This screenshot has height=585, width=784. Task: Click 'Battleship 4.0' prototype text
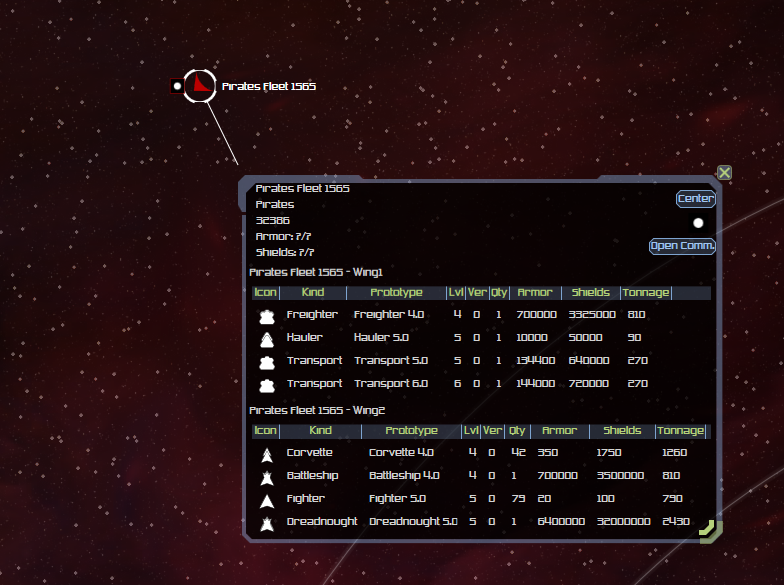coord(404,476)
